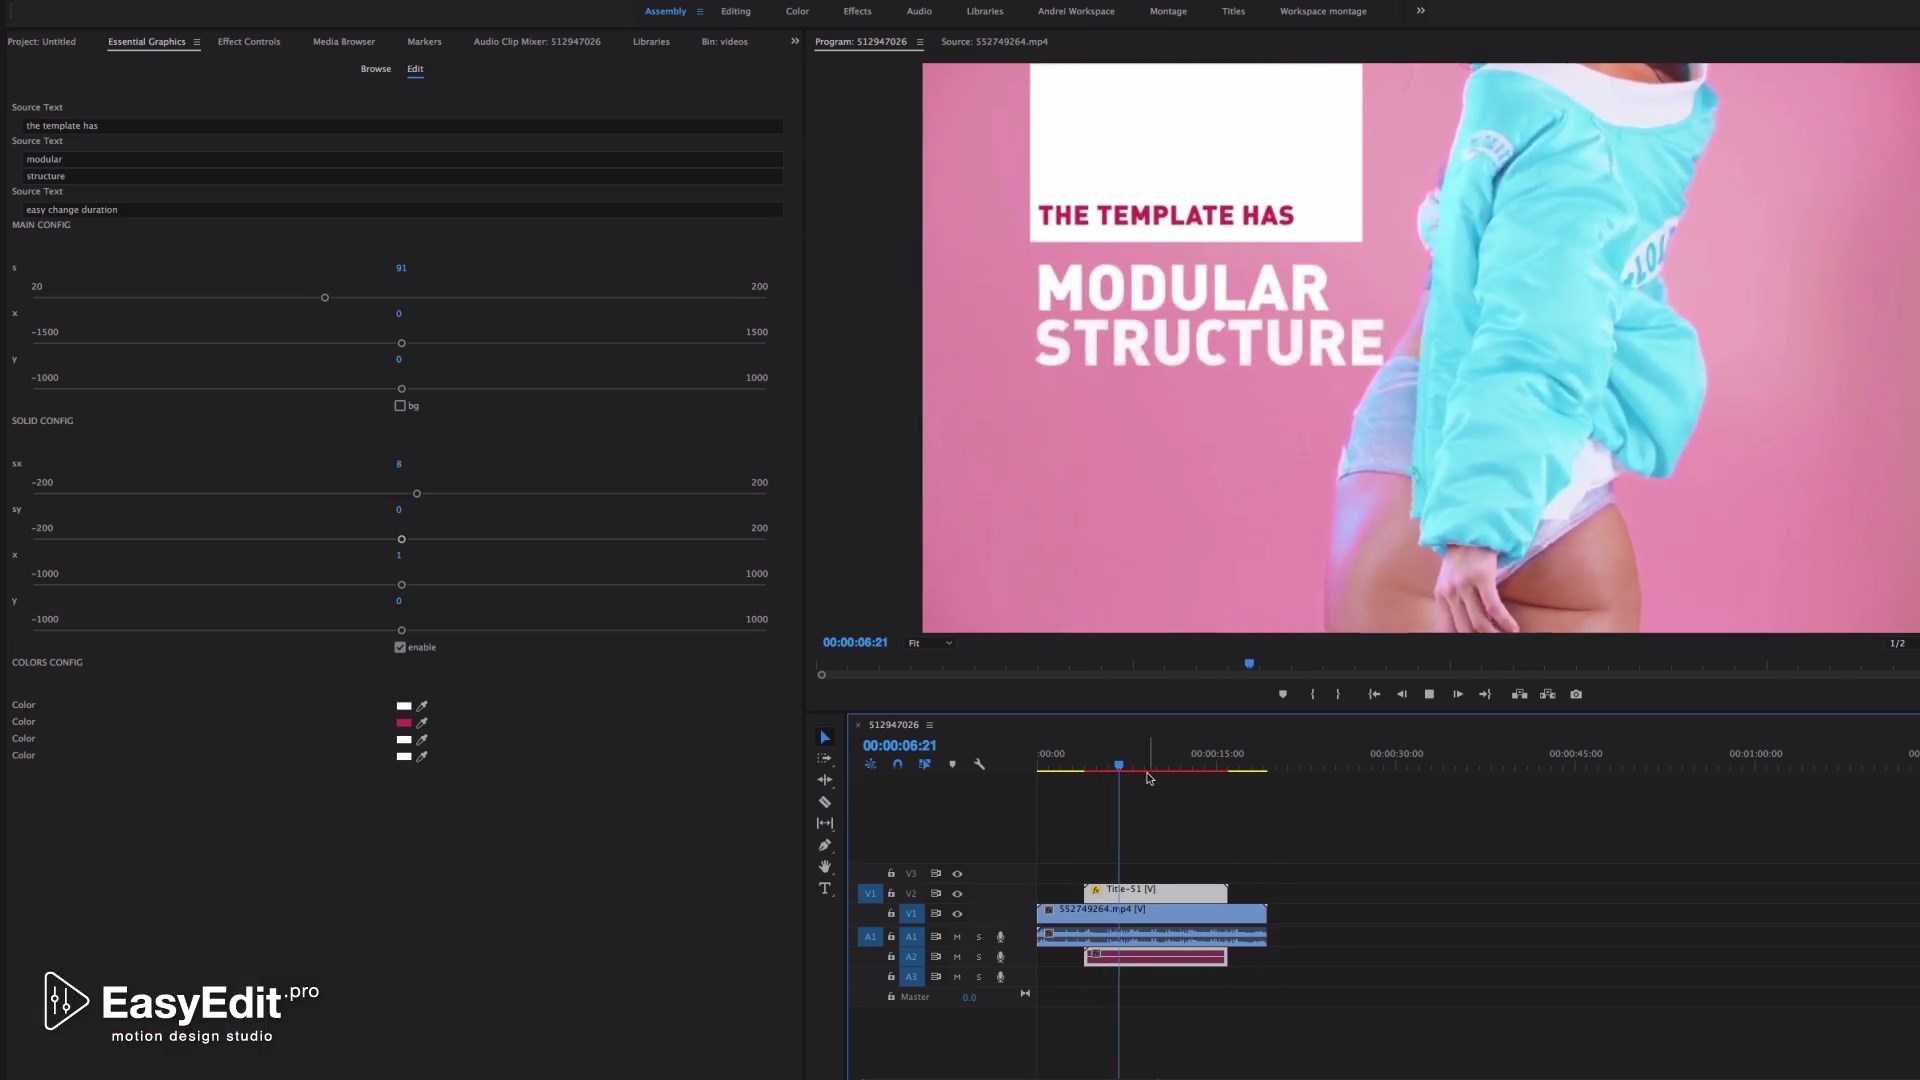Viewport: 1920px width, 1080px height.
Task: Switch to the Browse tab
Action: 375,69
